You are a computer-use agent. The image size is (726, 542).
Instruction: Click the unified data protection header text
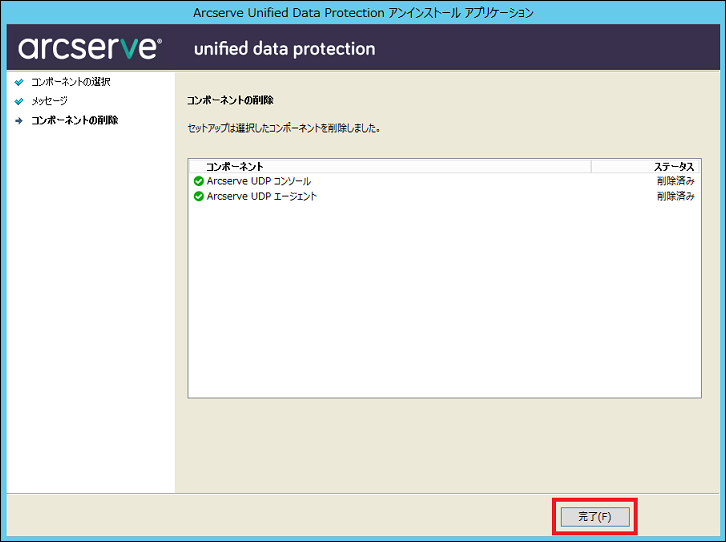pos(284,49)
